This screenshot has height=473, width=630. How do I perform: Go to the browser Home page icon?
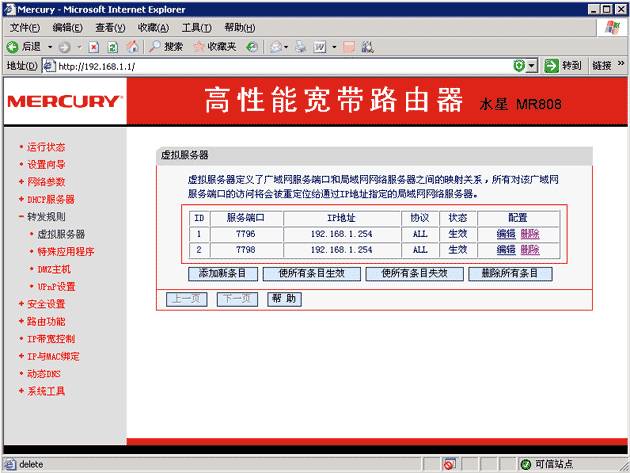pyautogui.click(x=132, y=47)
